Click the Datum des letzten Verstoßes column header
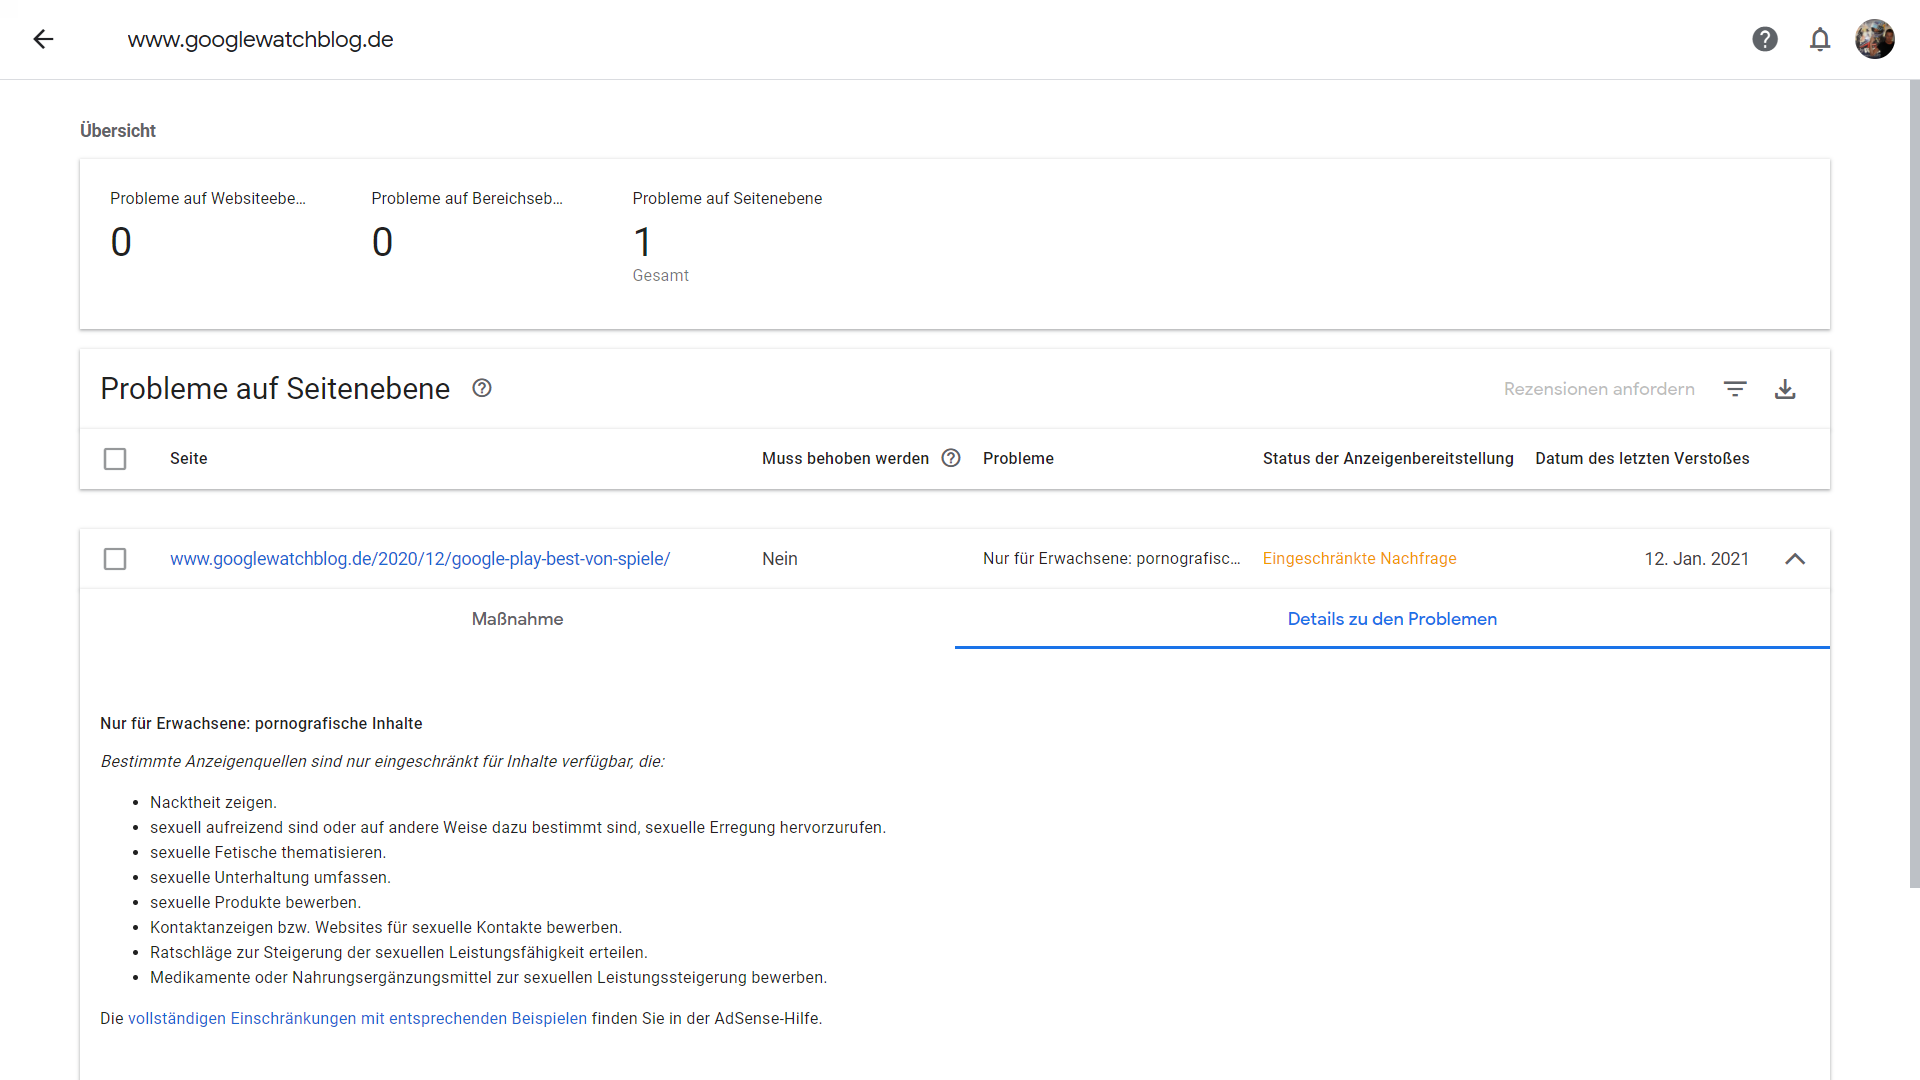This screenshot has height=1080, width=1920. click(1642, 458)
